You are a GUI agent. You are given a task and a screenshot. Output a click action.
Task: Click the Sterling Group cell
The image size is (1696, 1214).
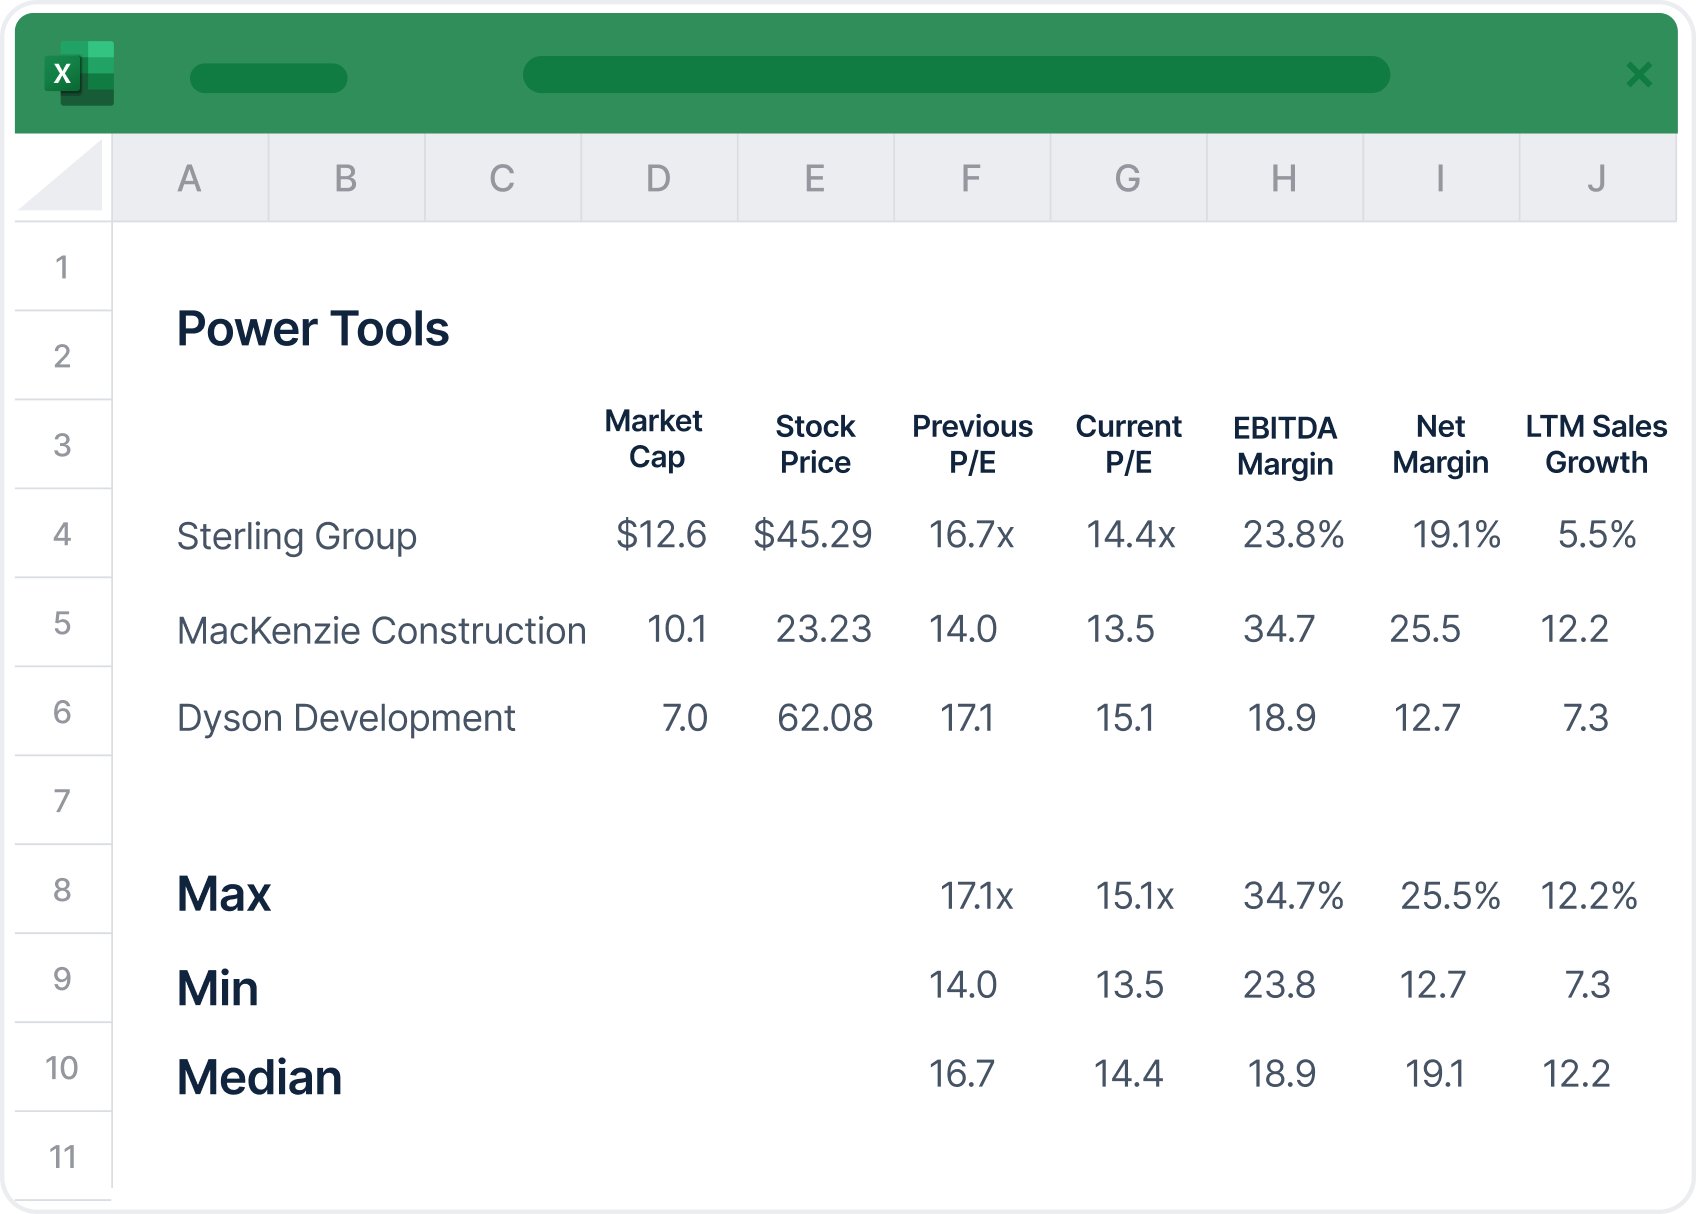[297, 536]
